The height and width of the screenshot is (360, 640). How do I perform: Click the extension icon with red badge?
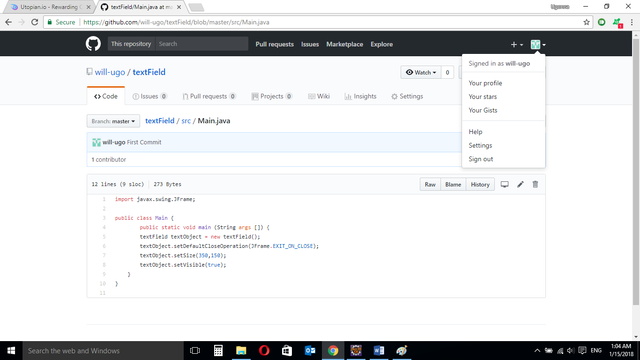(617, 23)
